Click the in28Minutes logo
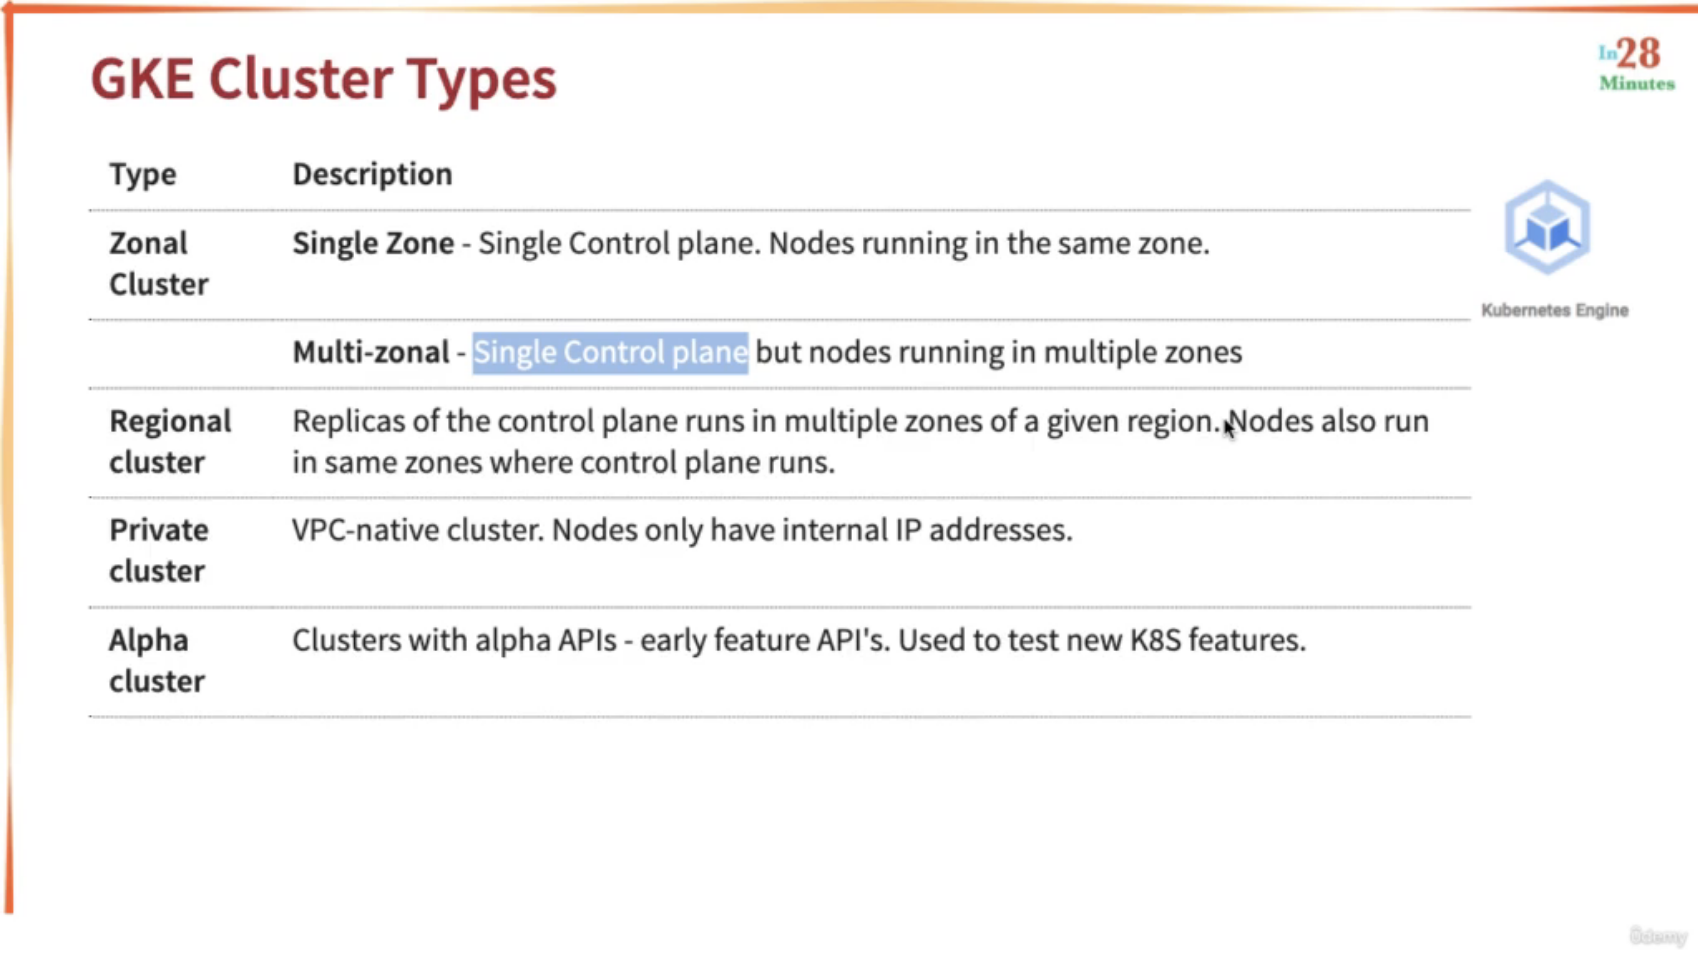This screenshot has width=1698, height=958. click(1636, 64)
